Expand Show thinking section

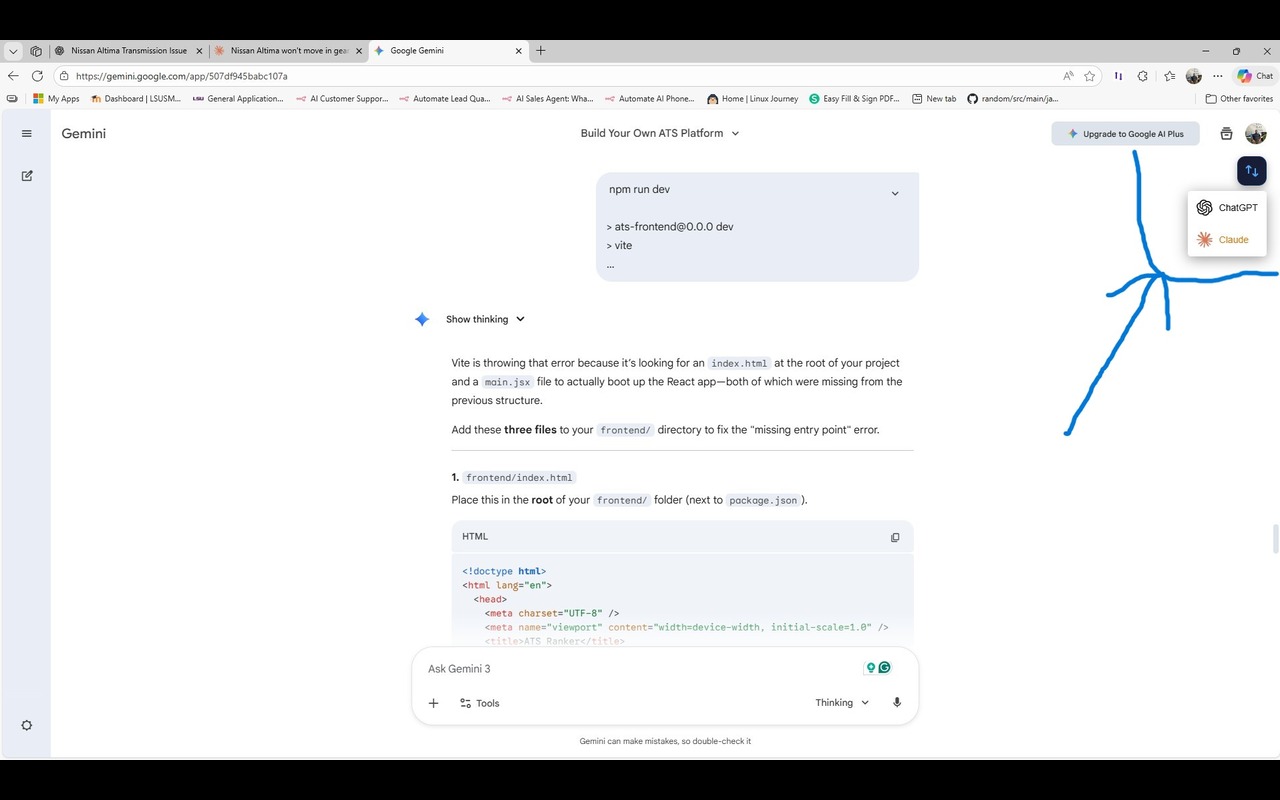(x=485, y=319)
